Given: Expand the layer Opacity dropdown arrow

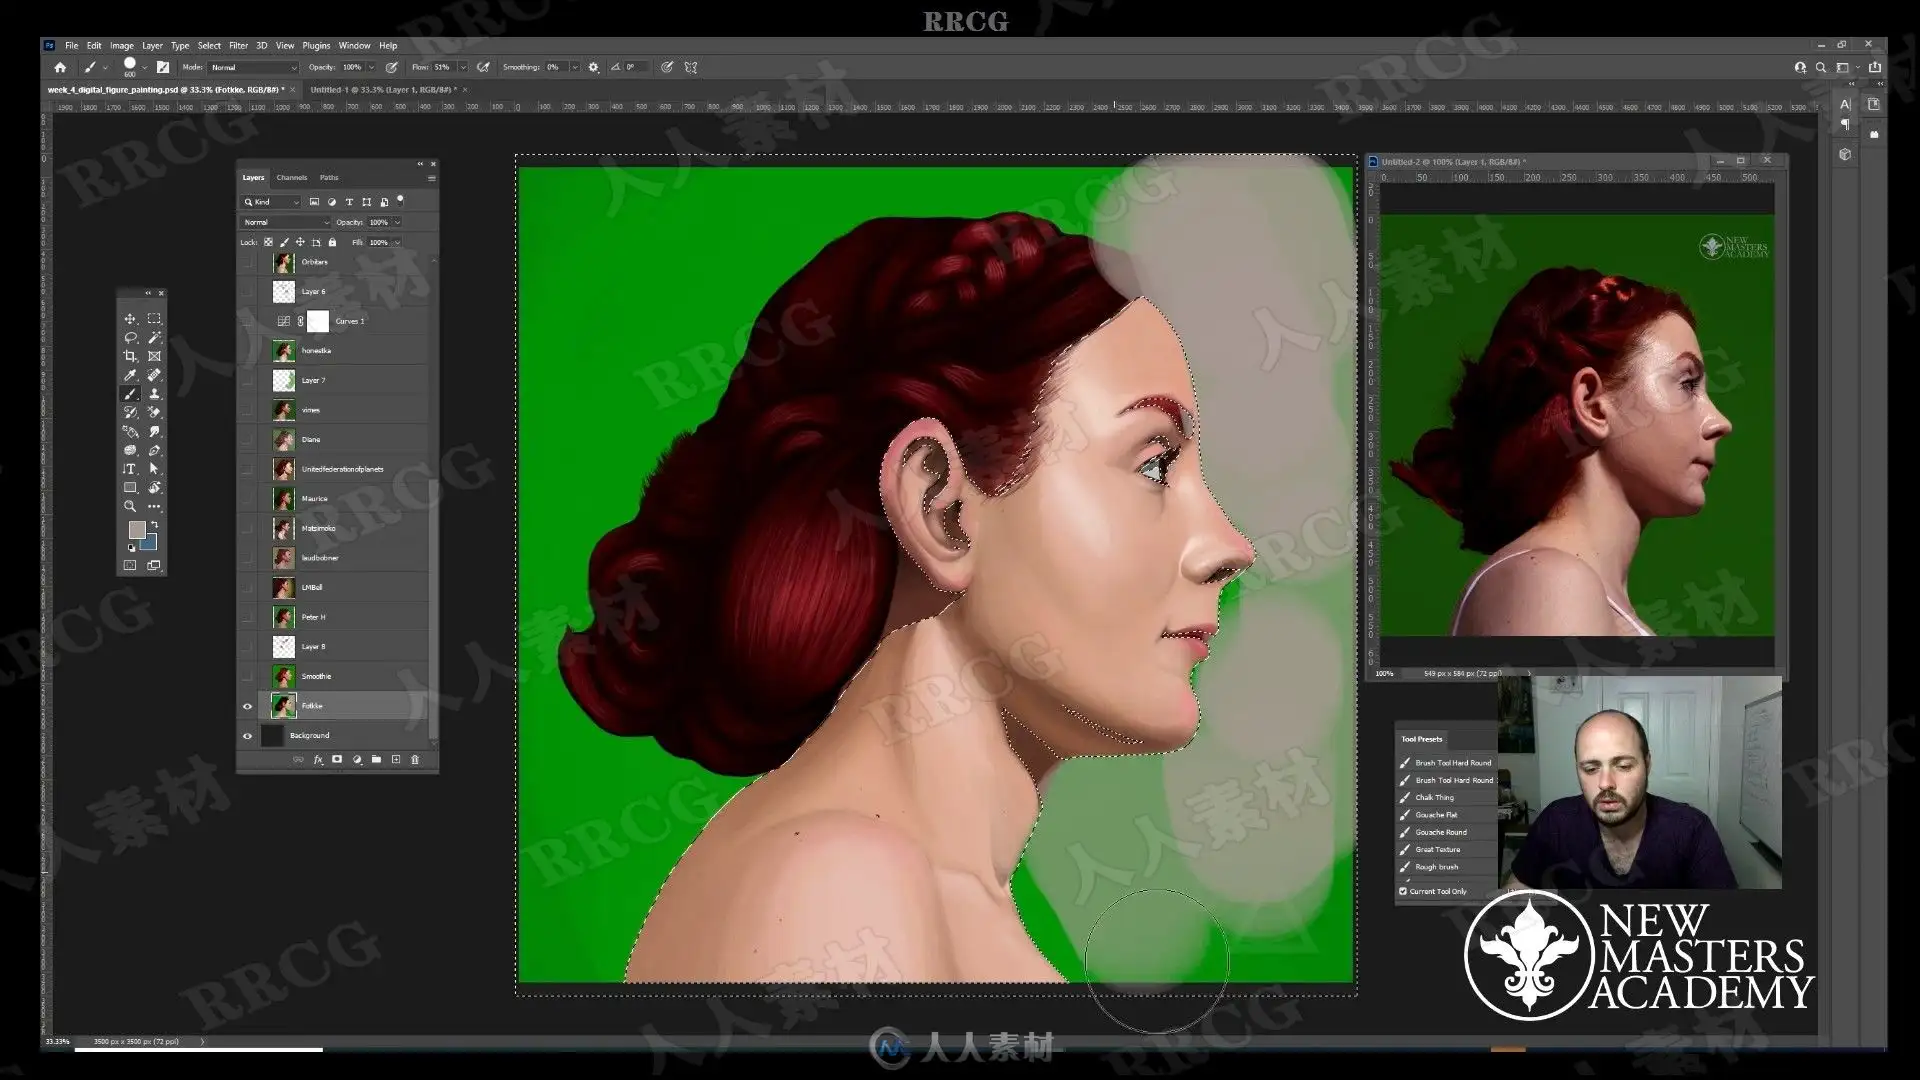Looking at the screenshot, I should click(397, 222).
